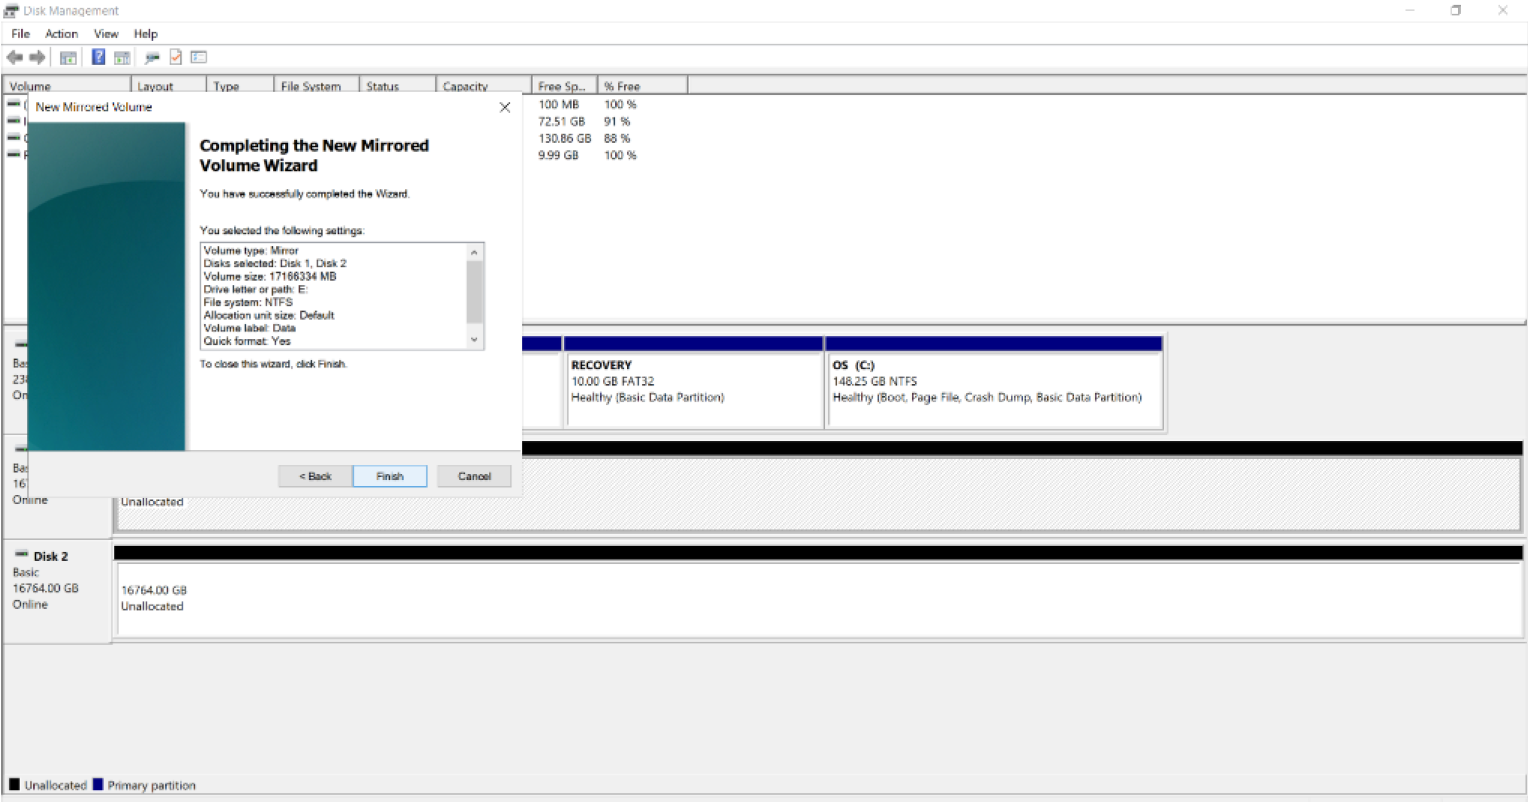The image size is (1528, 802).
Task: Select the Disk 2 label panel
Action: pyautogui.click(x=57, y=592)
